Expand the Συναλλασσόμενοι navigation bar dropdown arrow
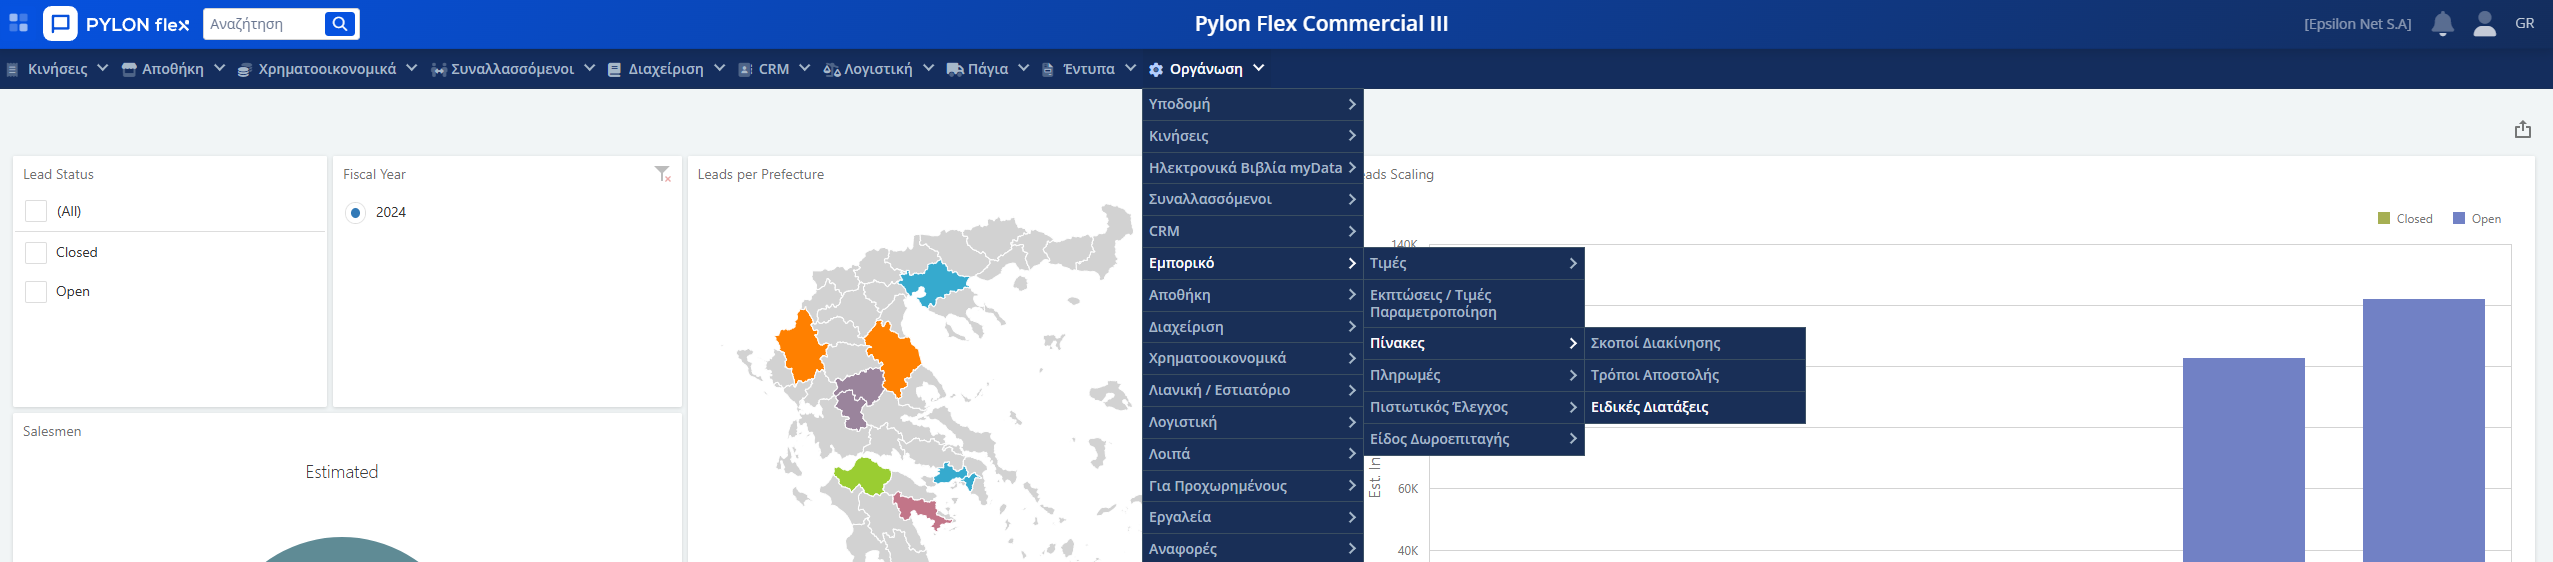 point(589,68)
